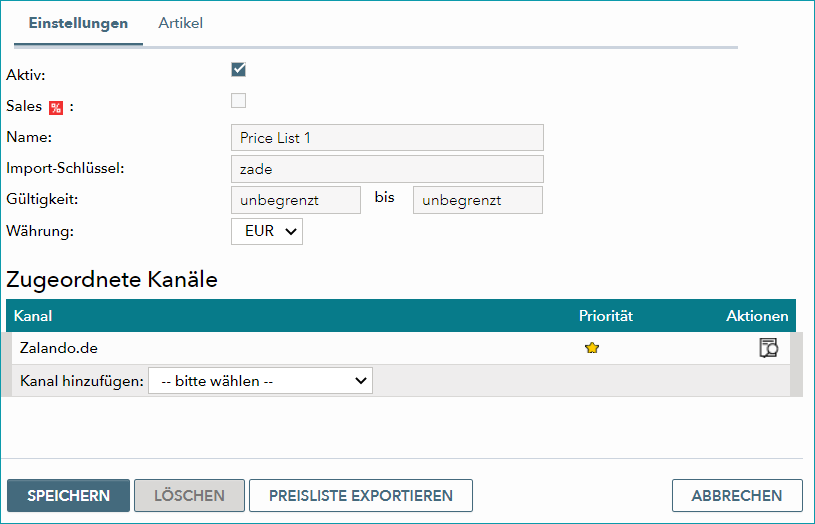The width and height of the screenshot is (815, 524).
Task: Click the Priorität column header
Action: coord(606,316)
